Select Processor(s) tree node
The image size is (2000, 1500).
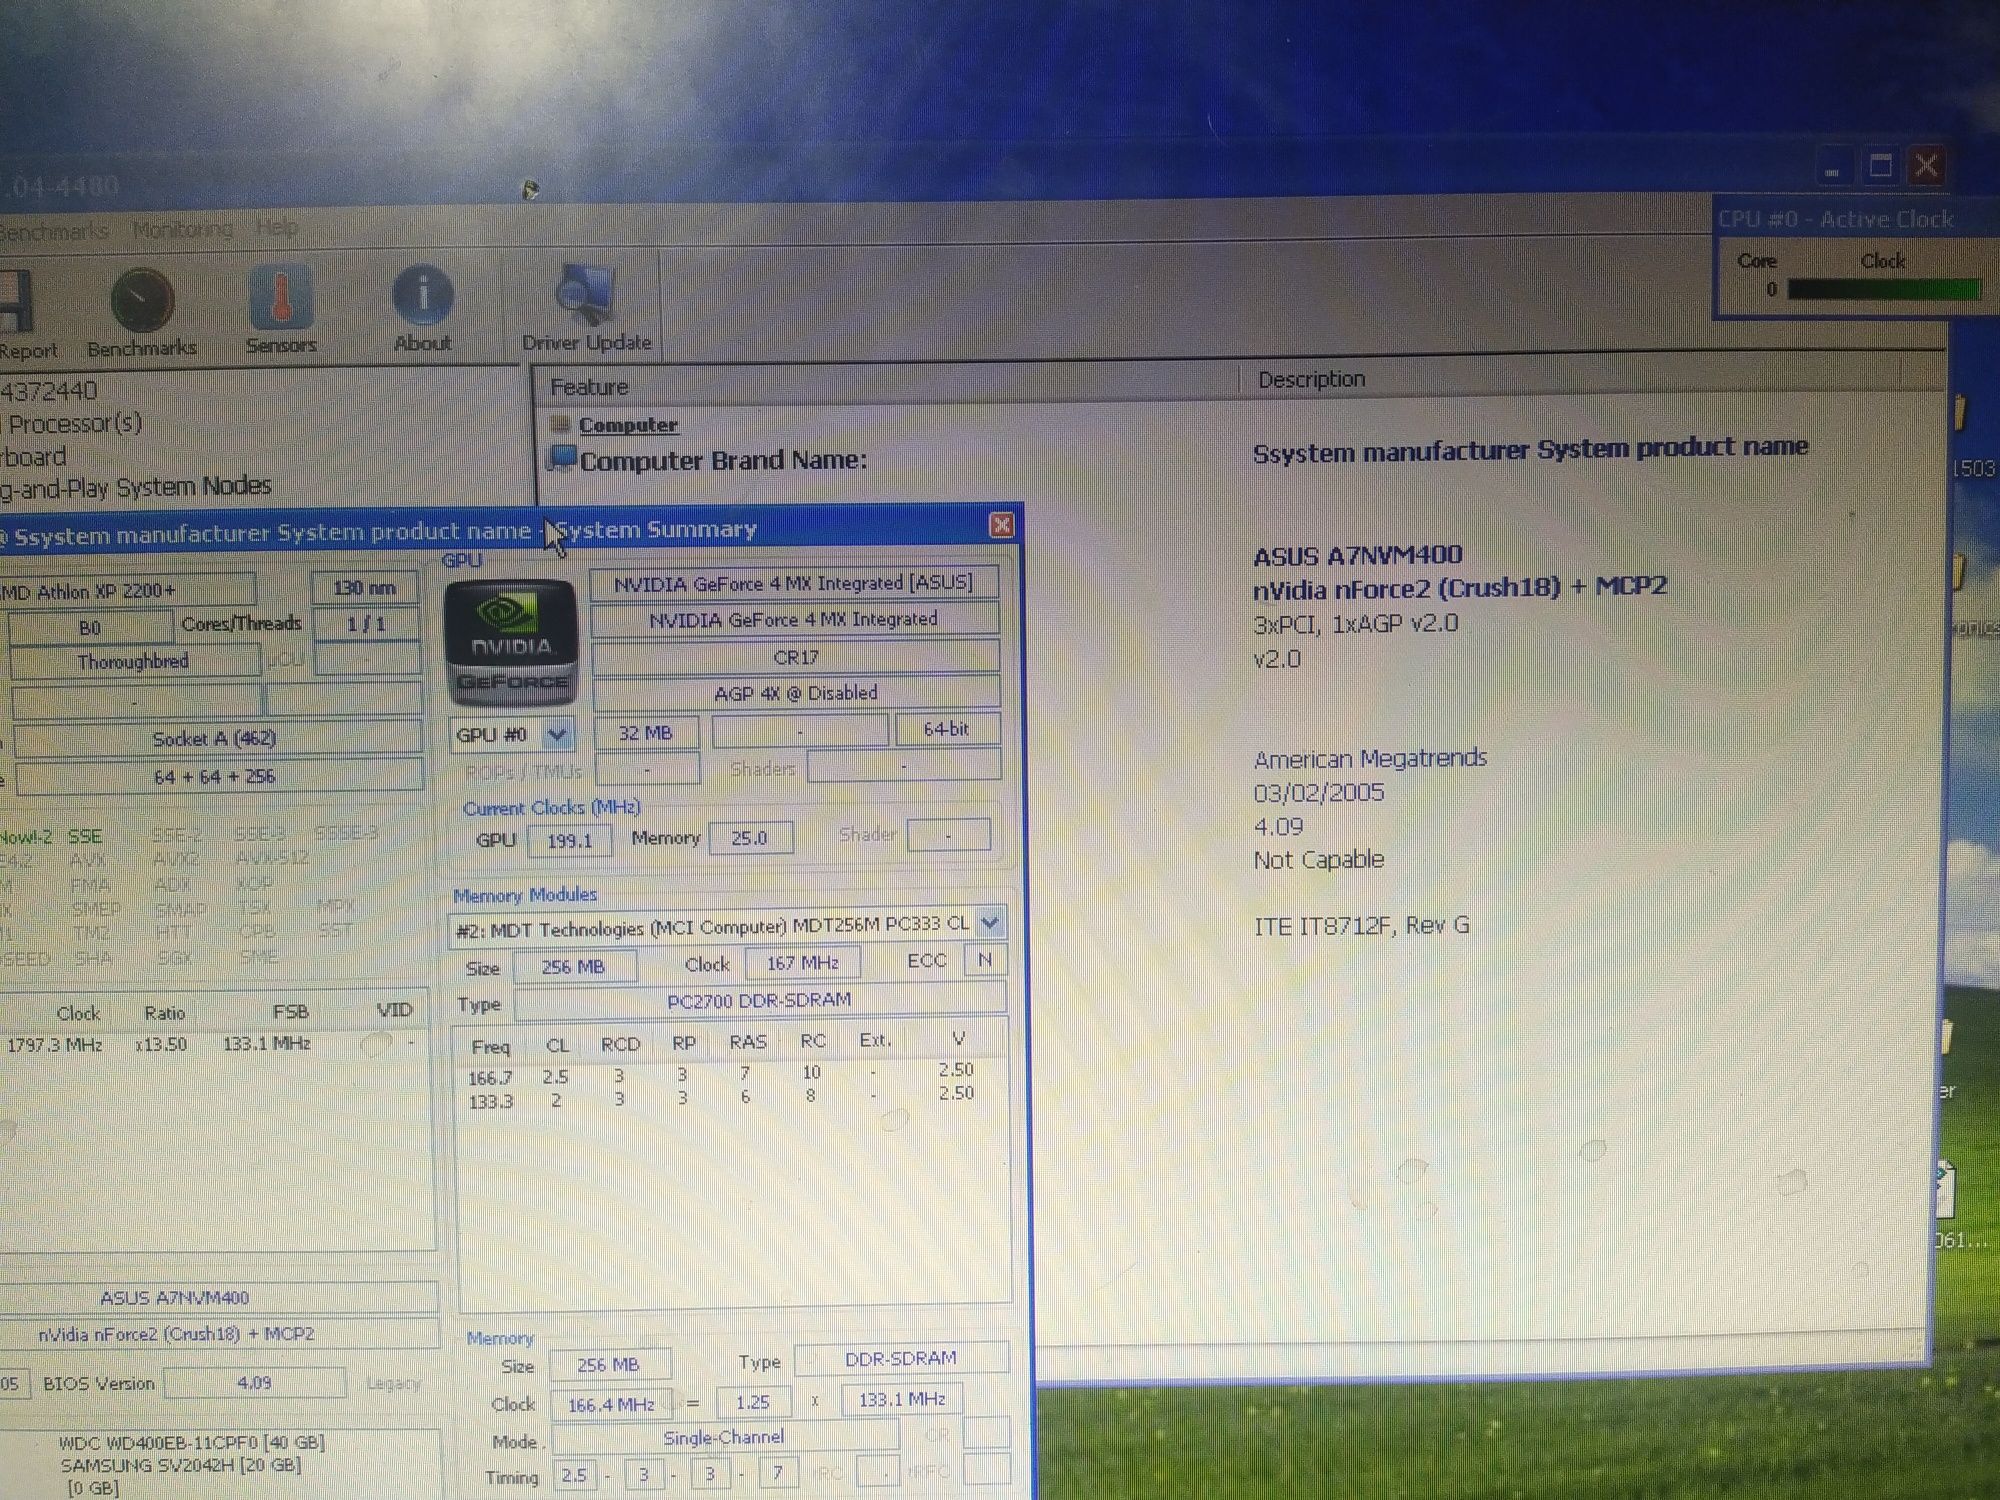tap(73, 424)
